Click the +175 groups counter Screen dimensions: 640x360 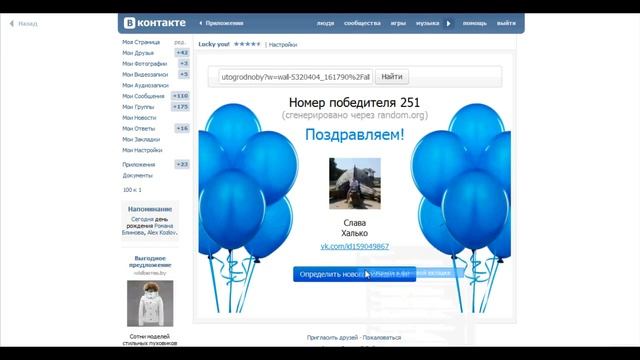(180, 107)
